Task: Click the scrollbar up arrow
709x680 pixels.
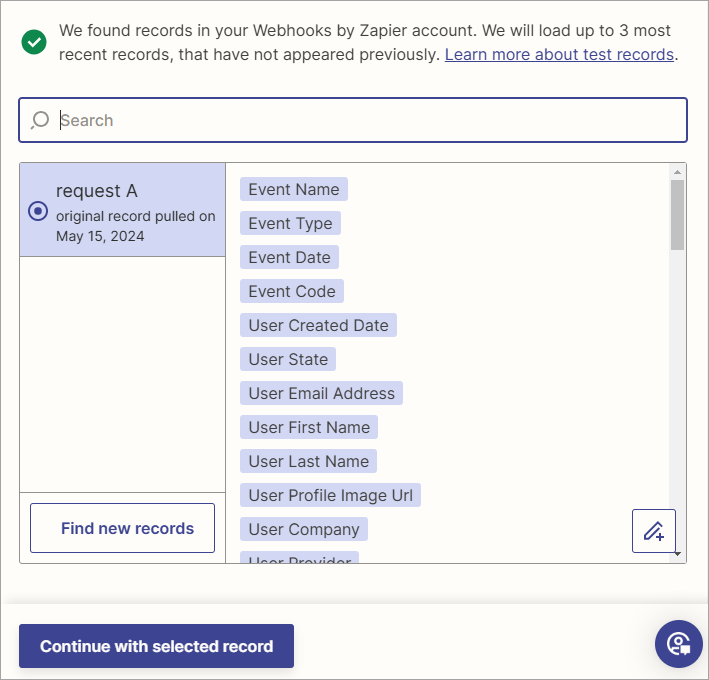Action: (677, 172)
